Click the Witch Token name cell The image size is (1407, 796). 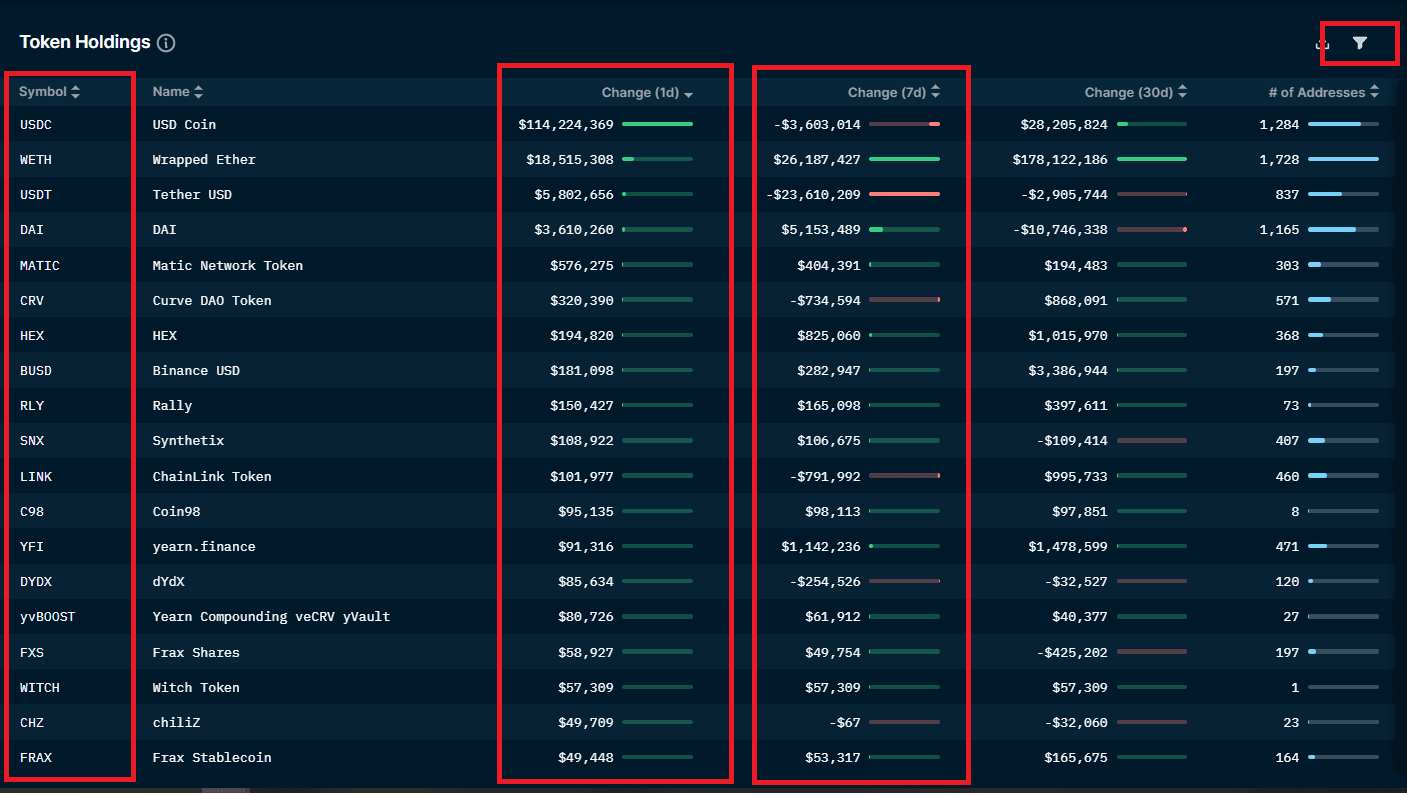196,688
